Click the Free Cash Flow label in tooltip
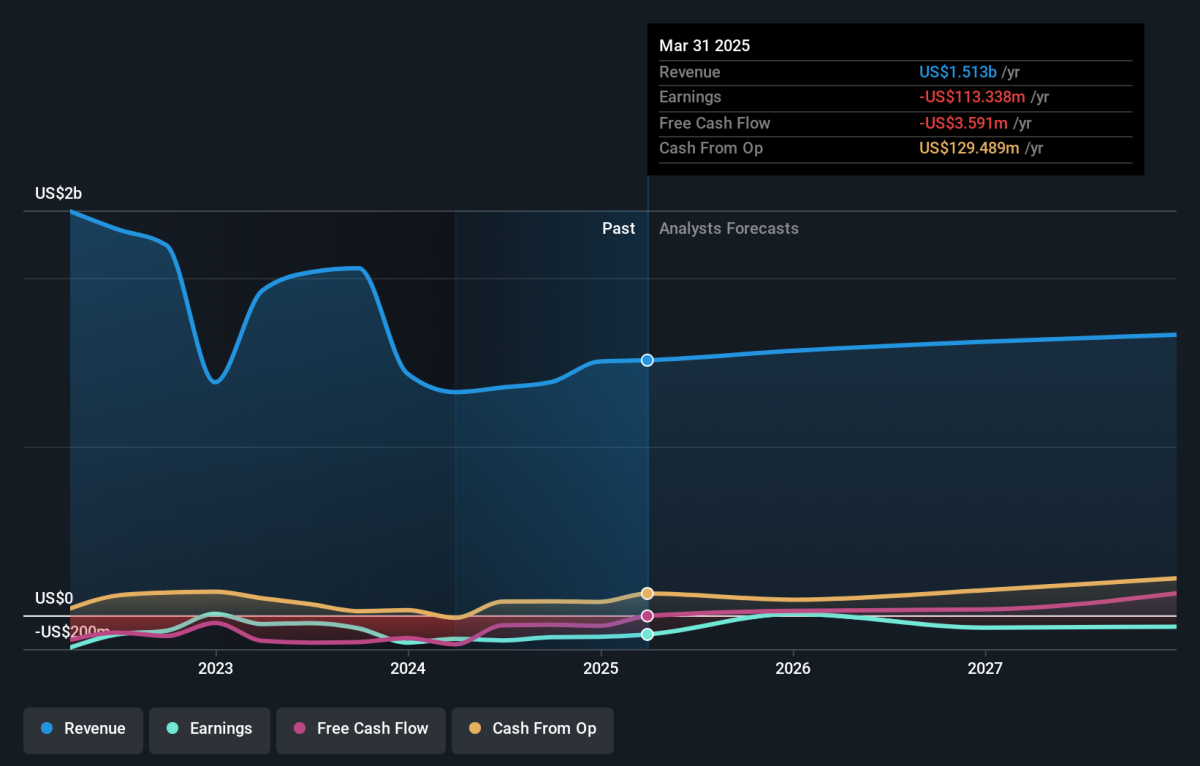1200x766 pixels. pyautogui.click(x=715, y=123)
